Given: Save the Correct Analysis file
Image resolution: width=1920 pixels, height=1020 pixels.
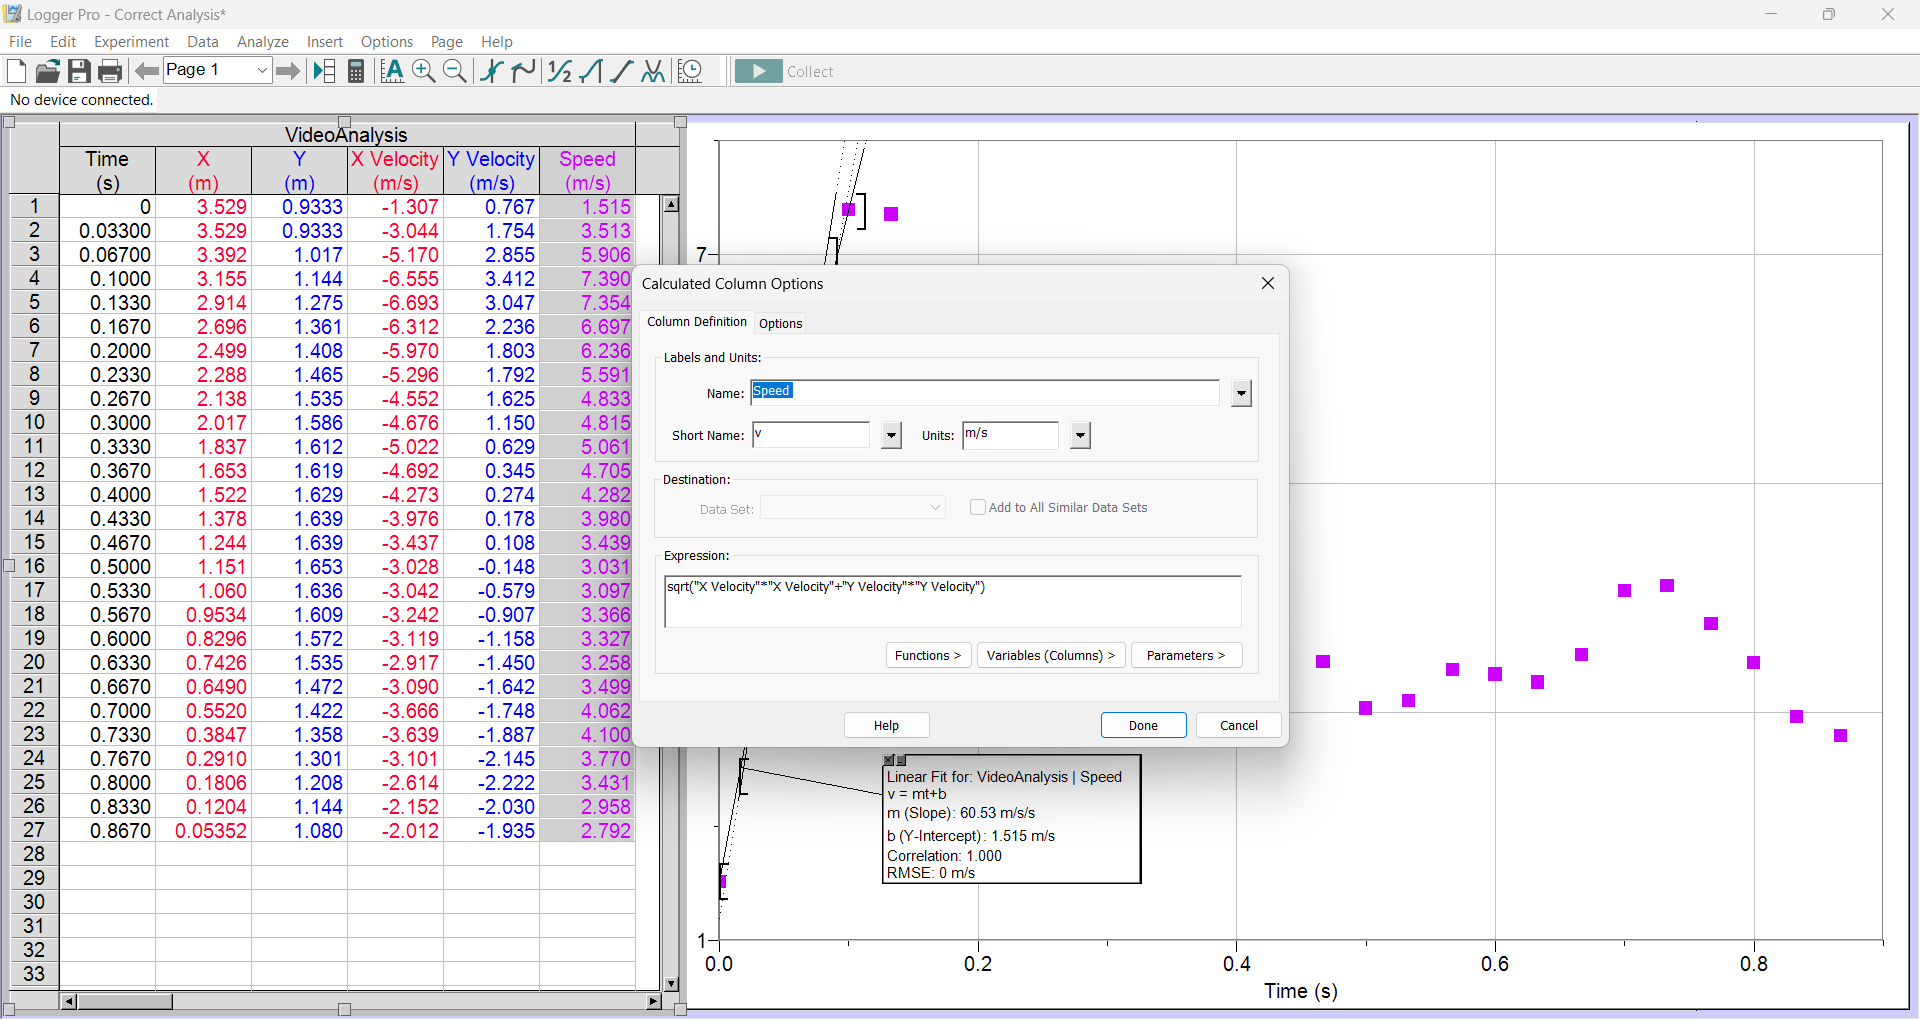Looking at the screenshot, I should 79,71.
